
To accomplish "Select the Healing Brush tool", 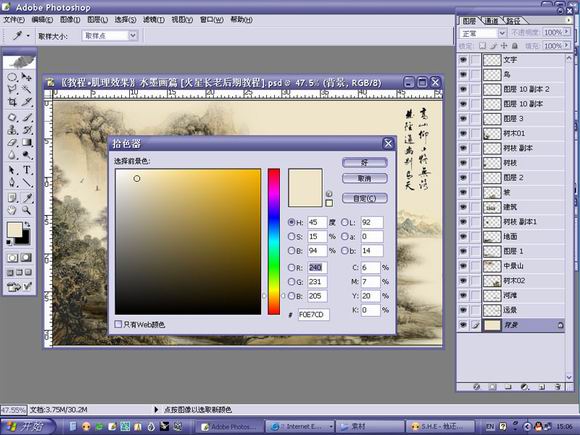I will 12,118.
